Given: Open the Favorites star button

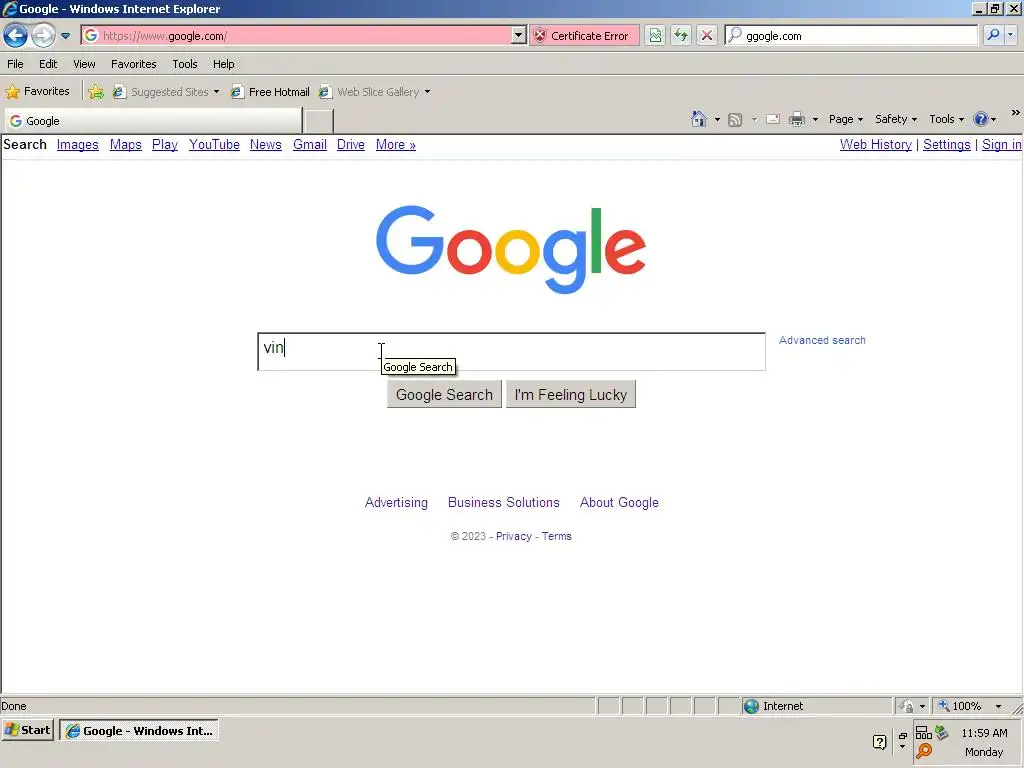Looking at the screenshot, I should click(x=38, y=91).
